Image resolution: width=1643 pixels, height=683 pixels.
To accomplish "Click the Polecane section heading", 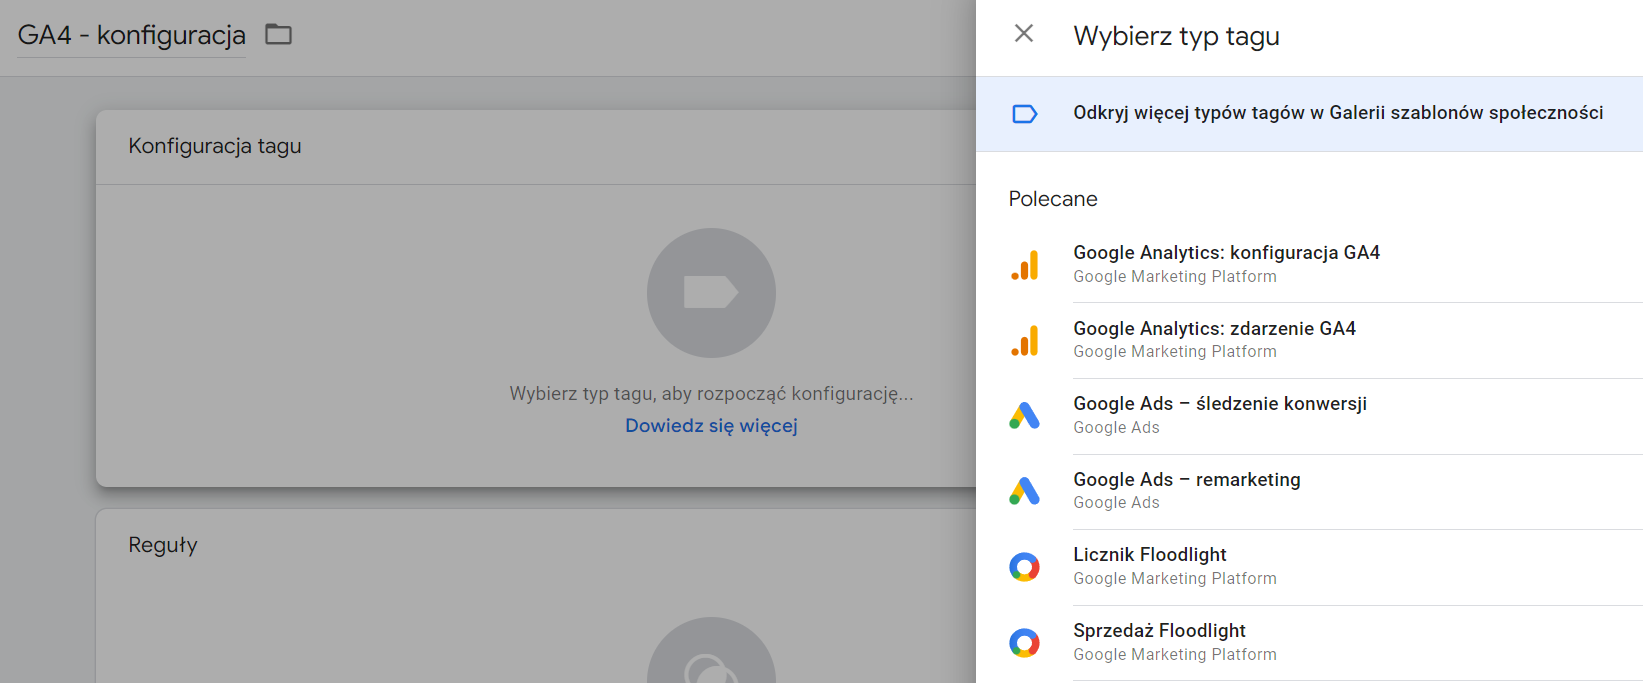I will [1053, 199].
